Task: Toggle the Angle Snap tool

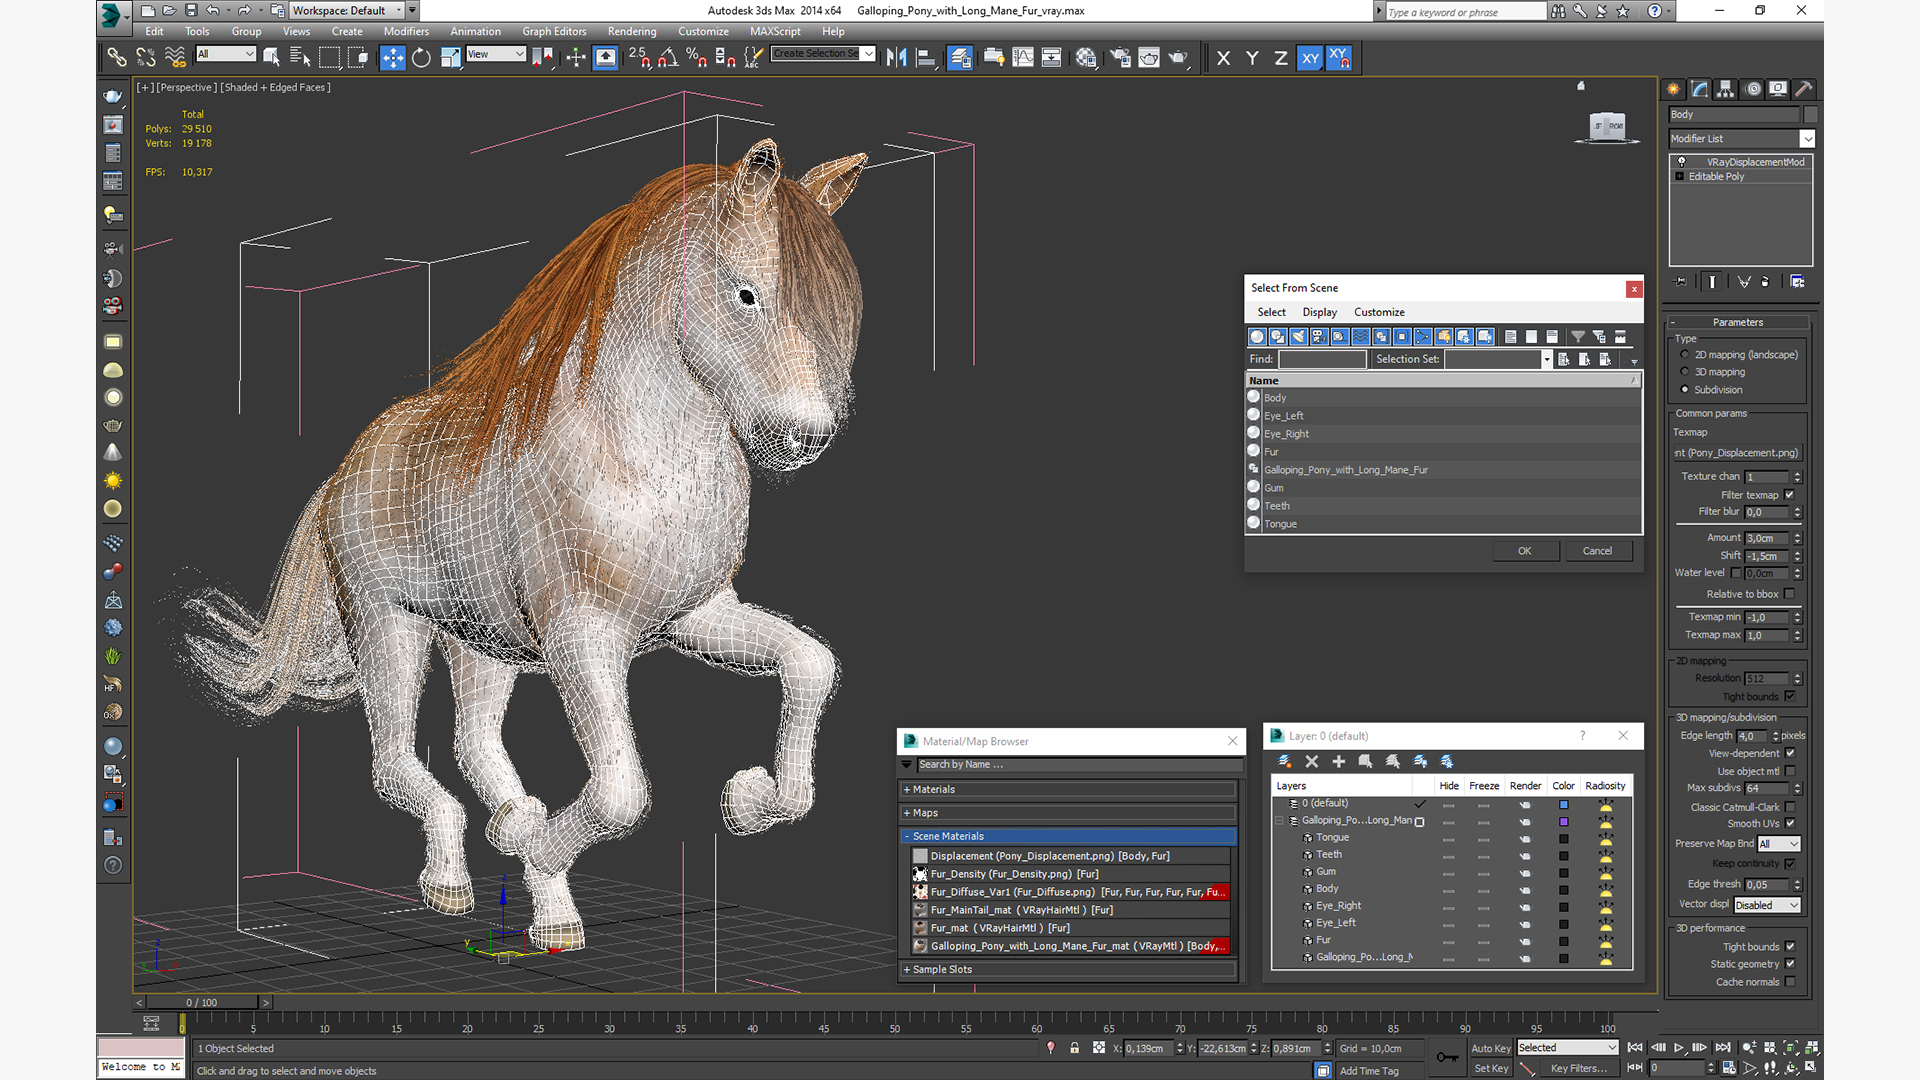Action: pyautogui.click(x=668, y=58)
